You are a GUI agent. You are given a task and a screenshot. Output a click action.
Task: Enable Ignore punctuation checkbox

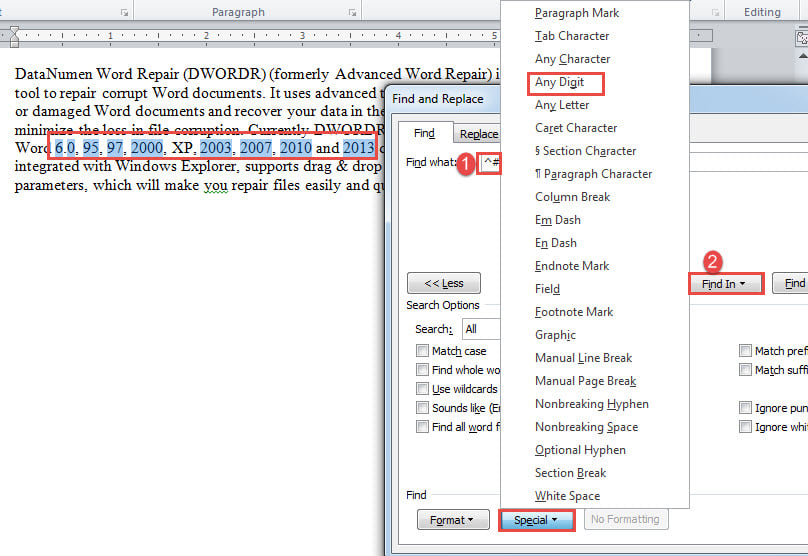click(745, 408)
